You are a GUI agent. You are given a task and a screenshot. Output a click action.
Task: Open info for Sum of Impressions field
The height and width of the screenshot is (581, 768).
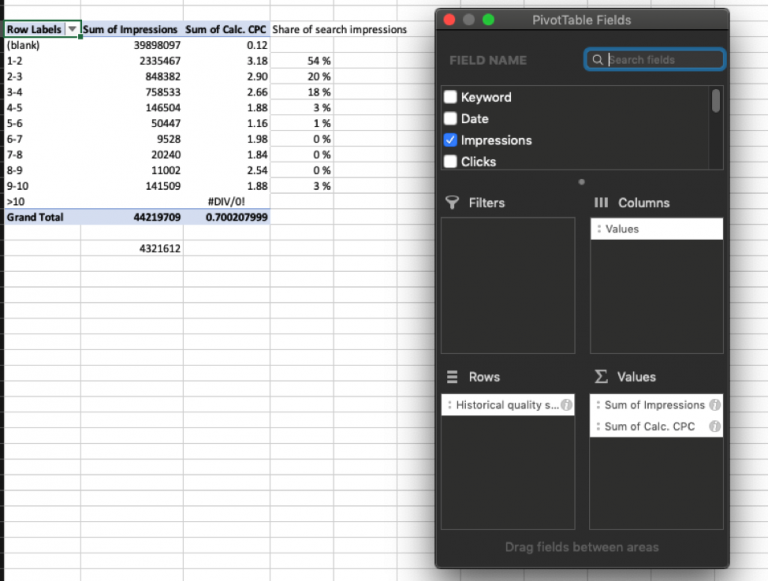pyautogui.click(x=714, y=405)
